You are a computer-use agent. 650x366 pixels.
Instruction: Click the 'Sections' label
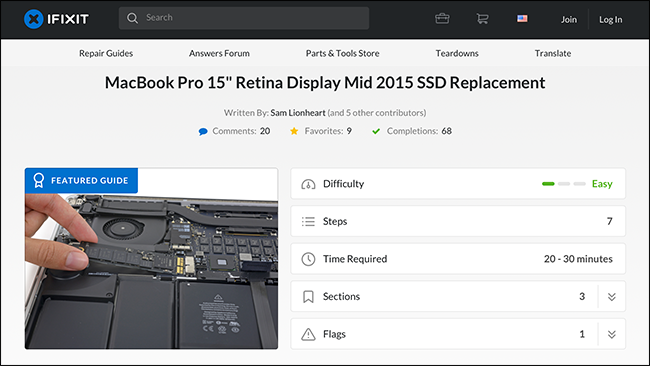[x=341, y=296]
